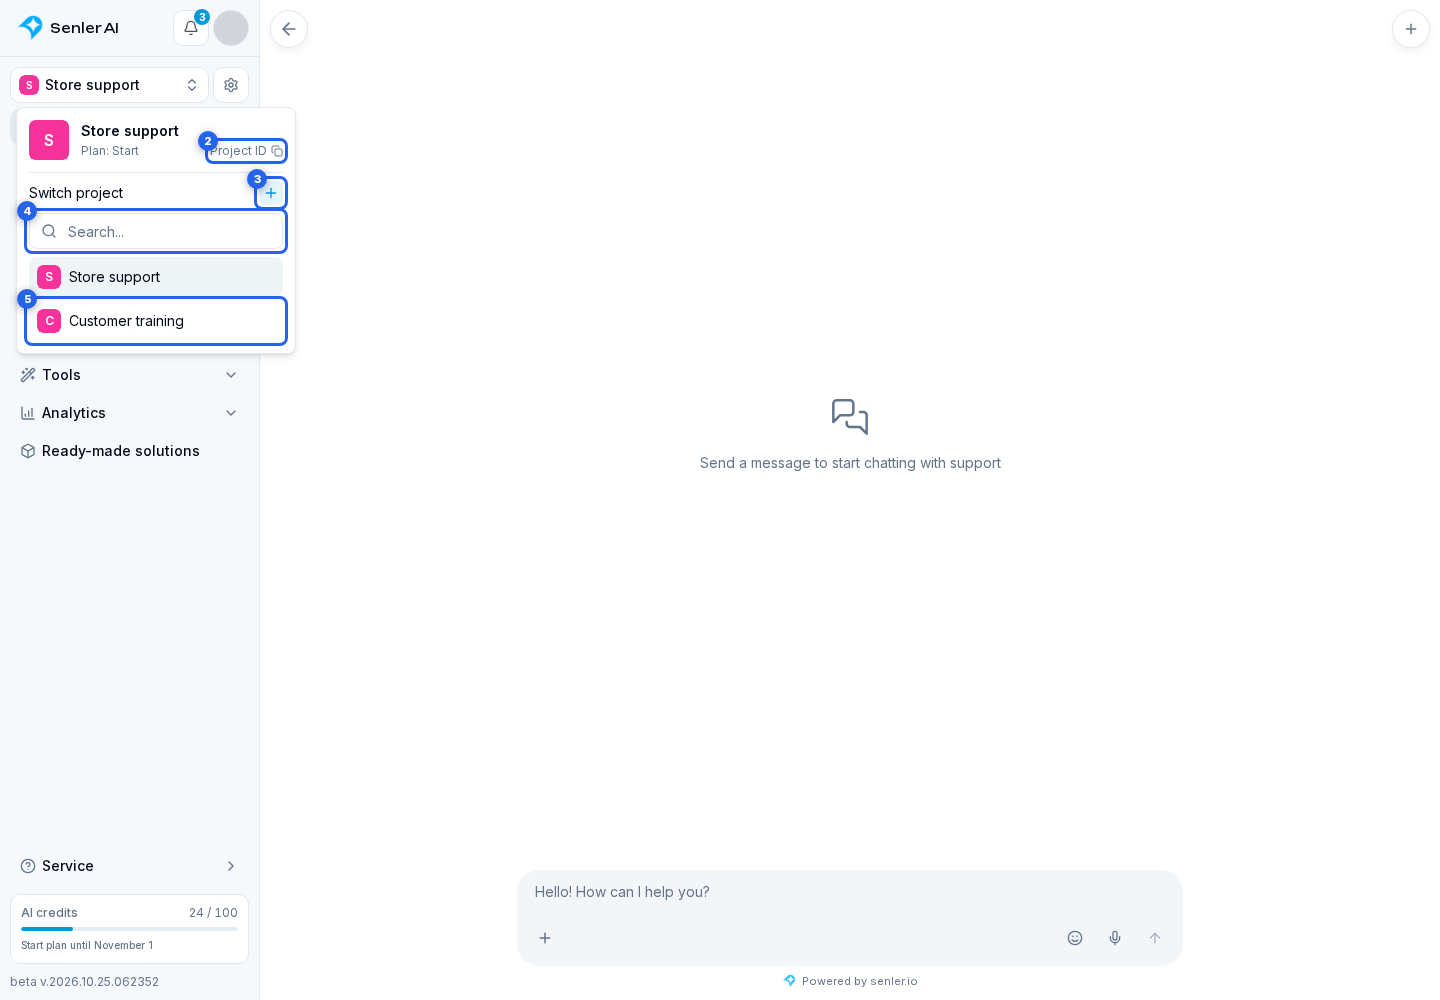Click the version text beta v.2026.10.25.062352
The width and height of the screenshot is (1440, 1000).
pos(84,982)
